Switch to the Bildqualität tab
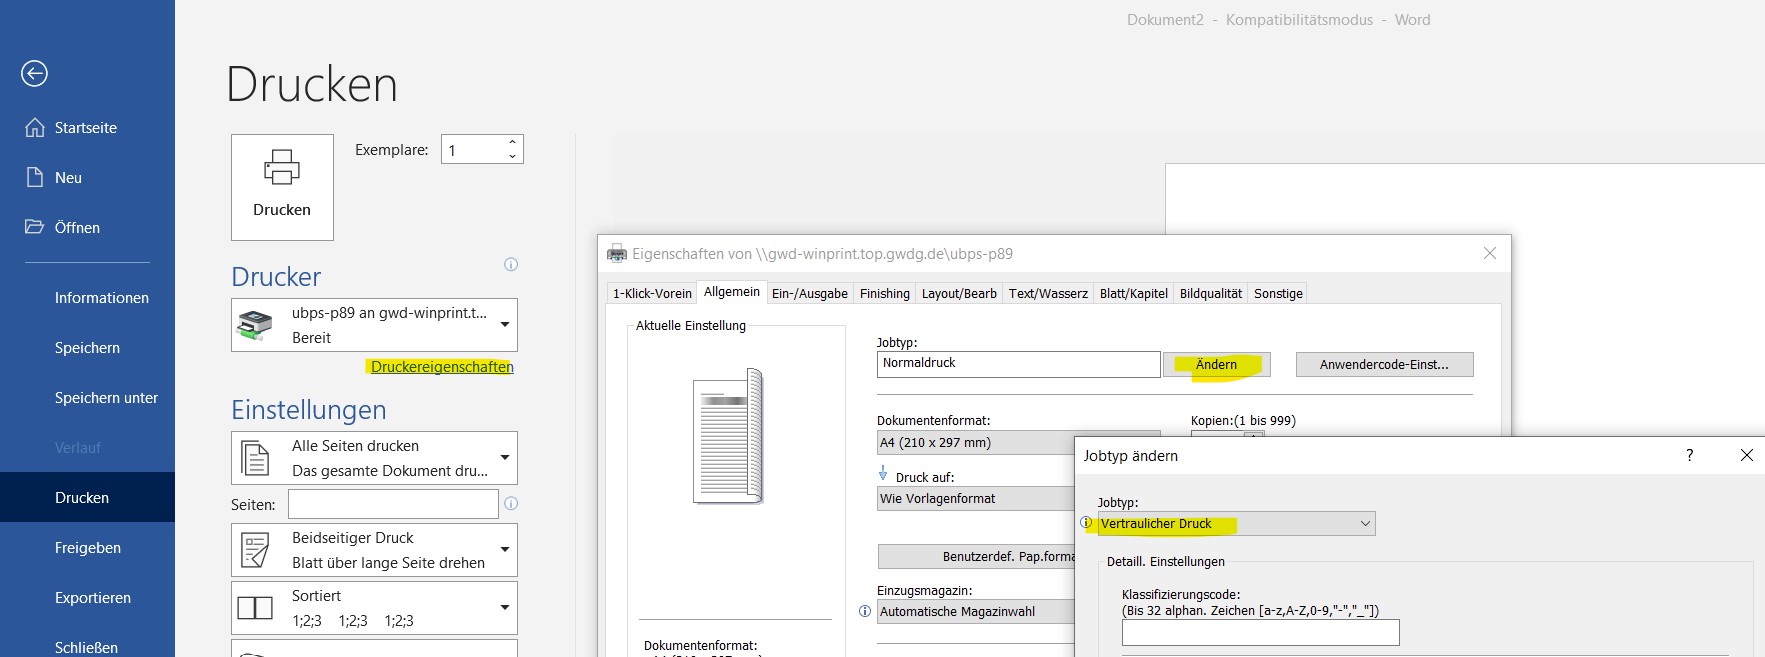Screen dimensions: 1765x657 (x=1211, y=293)
